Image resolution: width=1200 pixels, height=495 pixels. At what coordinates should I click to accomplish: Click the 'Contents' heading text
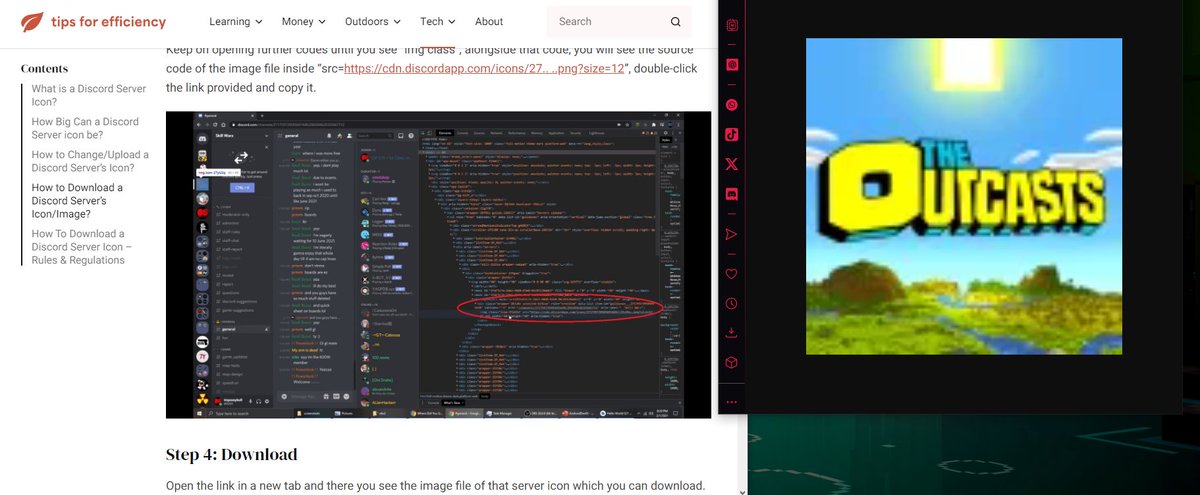pyautogui.click(x=45, y=69)
